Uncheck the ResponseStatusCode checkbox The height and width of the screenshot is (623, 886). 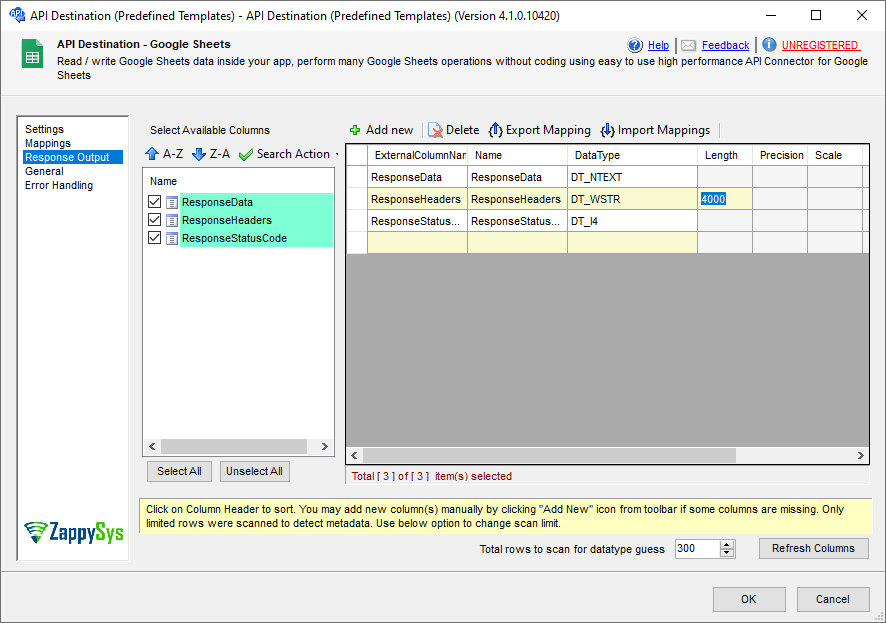click(x=154, y=238)
